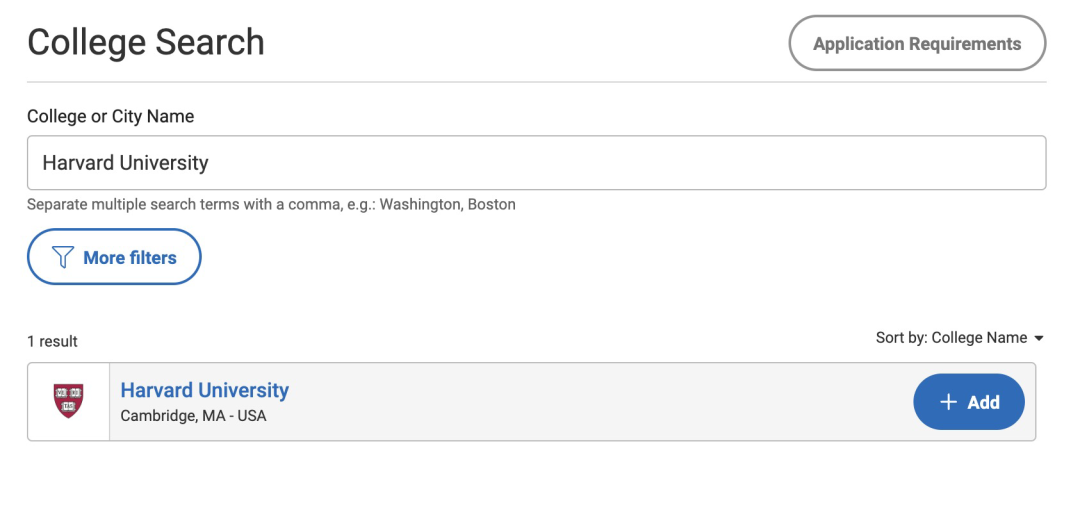The width and height of the screenshot is (1080, 519).
Task: Click the Harvard crest logo
Action: pyautogui.click(x=68, y=401)
